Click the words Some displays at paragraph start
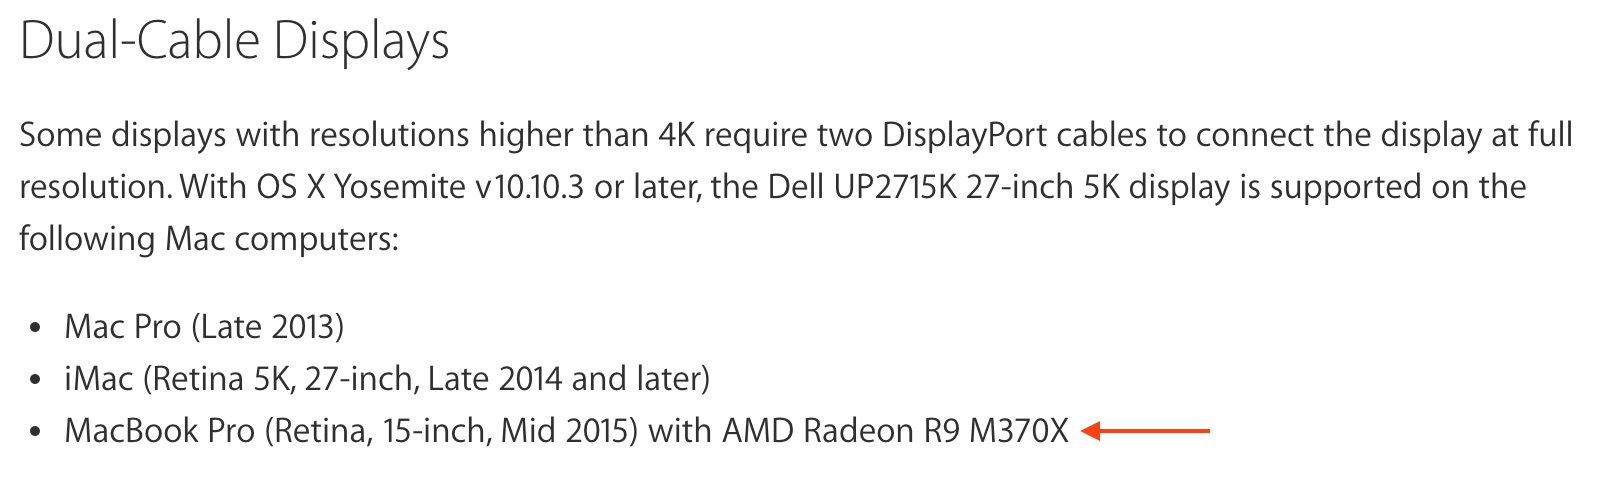The width and height of the screenshot is (1608, 480). (123, 135)
